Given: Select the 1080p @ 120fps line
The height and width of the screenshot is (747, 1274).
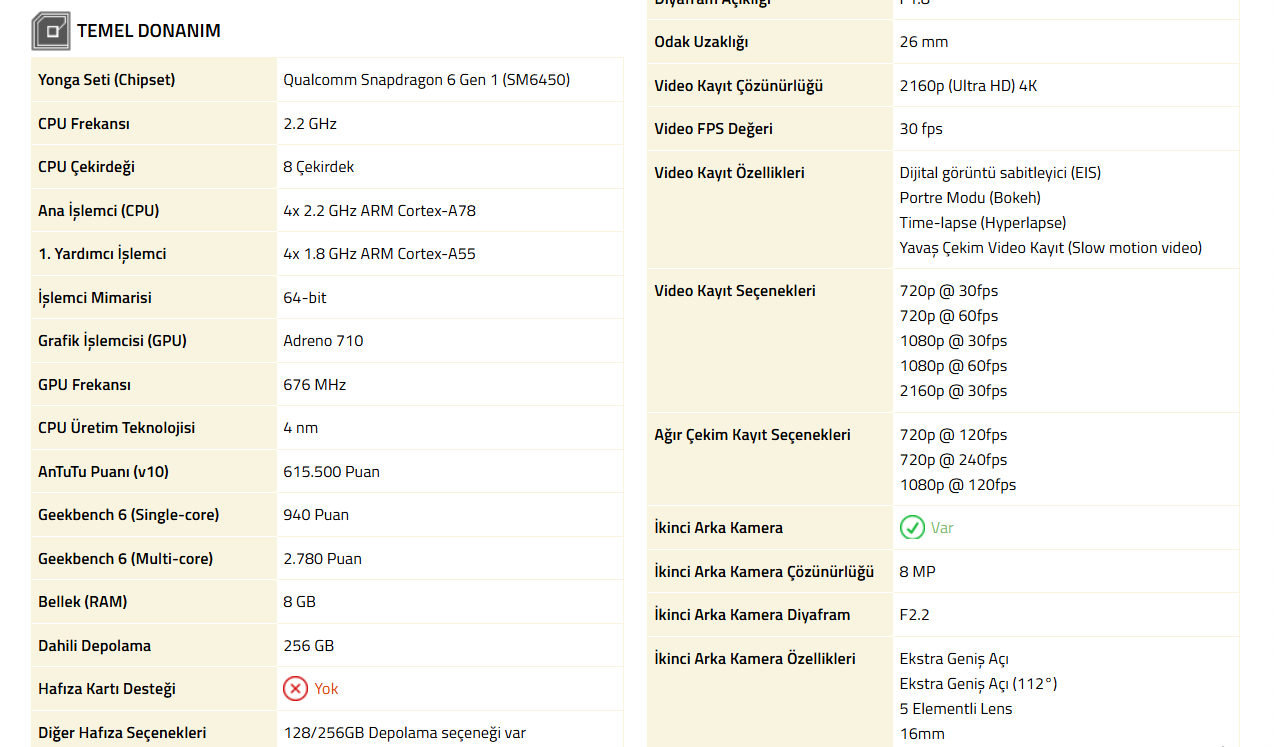Looking at the screenshot, I should 957,485.
